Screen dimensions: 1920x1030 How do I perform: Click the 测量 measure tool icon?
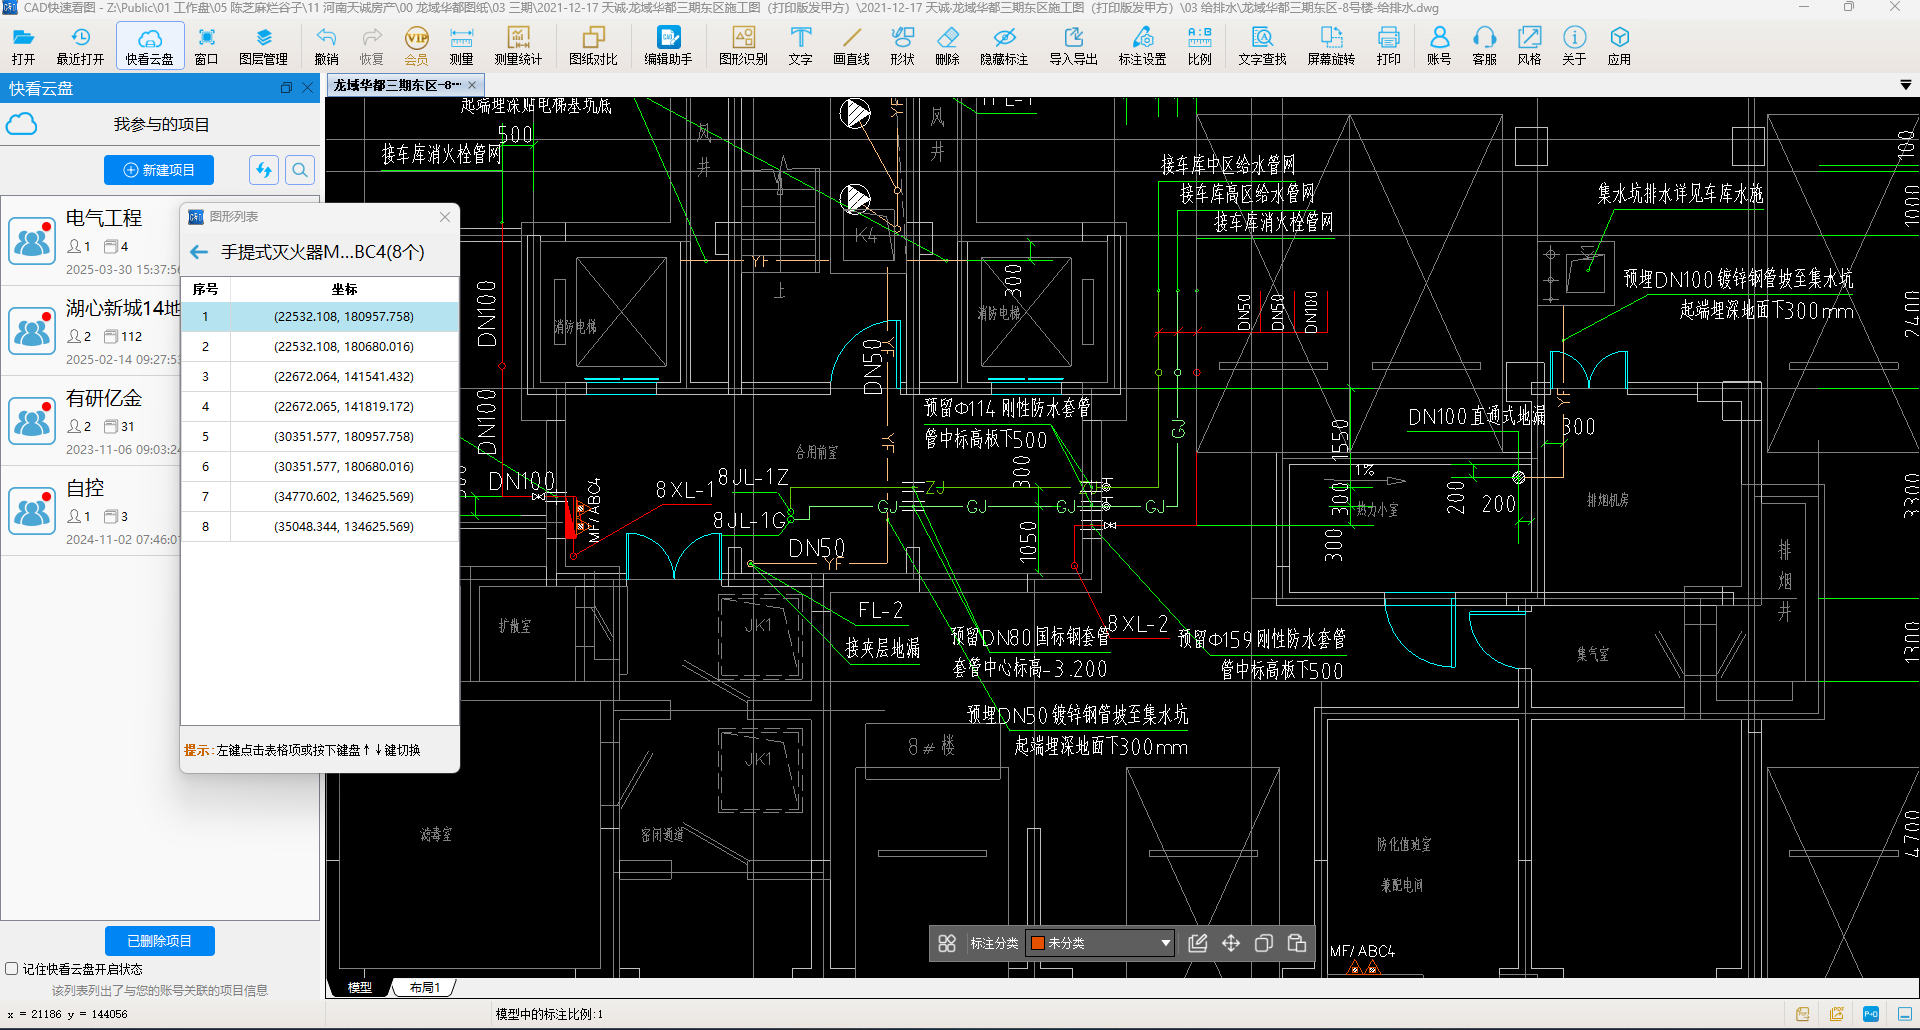(x=461, y=45)
